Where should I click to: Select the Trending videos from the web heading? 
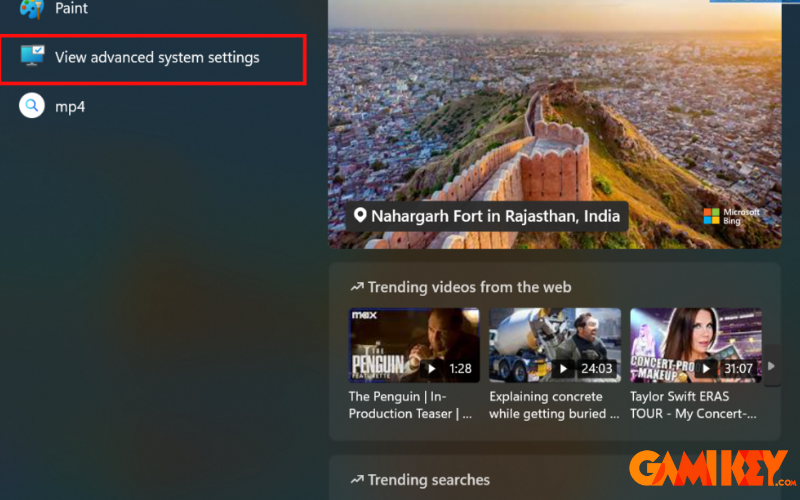[469, 287]
